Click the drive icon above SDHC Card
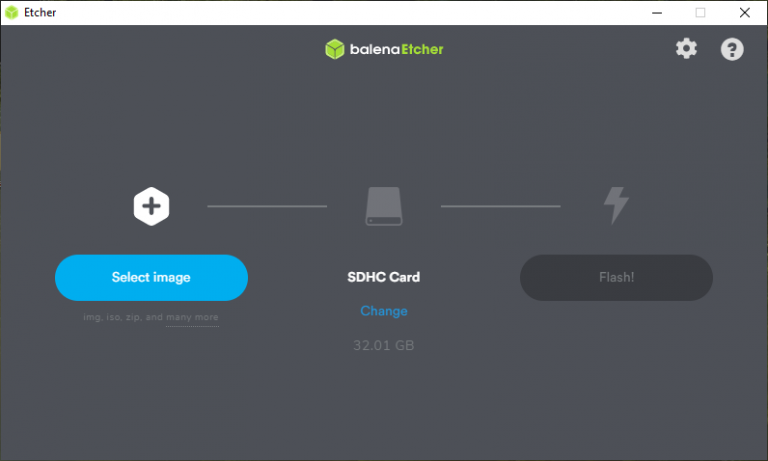768x461 pixels. coord(384,206)
